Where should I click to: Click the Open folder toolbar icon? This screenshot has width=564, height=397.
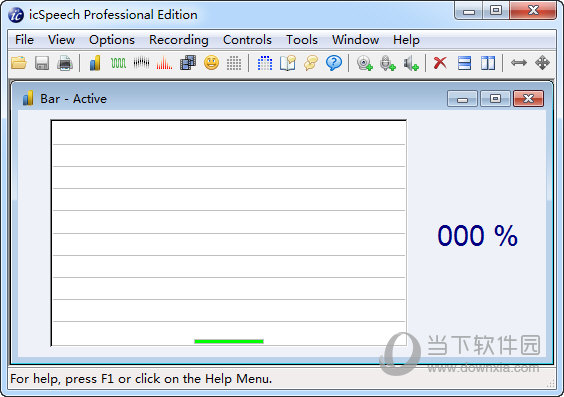click(19, 63)
